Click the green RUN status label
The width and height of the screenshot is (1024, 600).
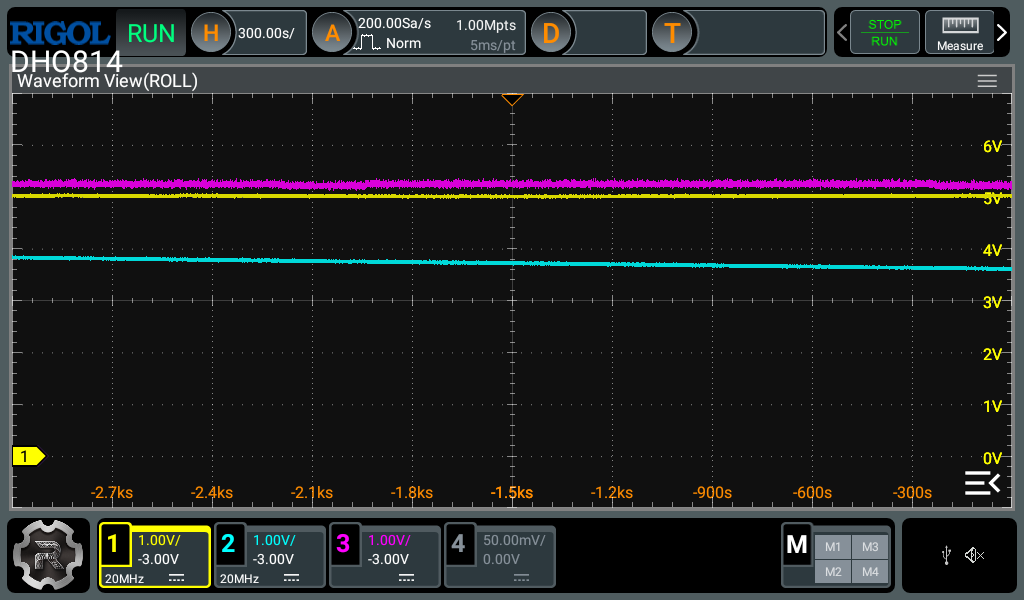coord(151,33)
